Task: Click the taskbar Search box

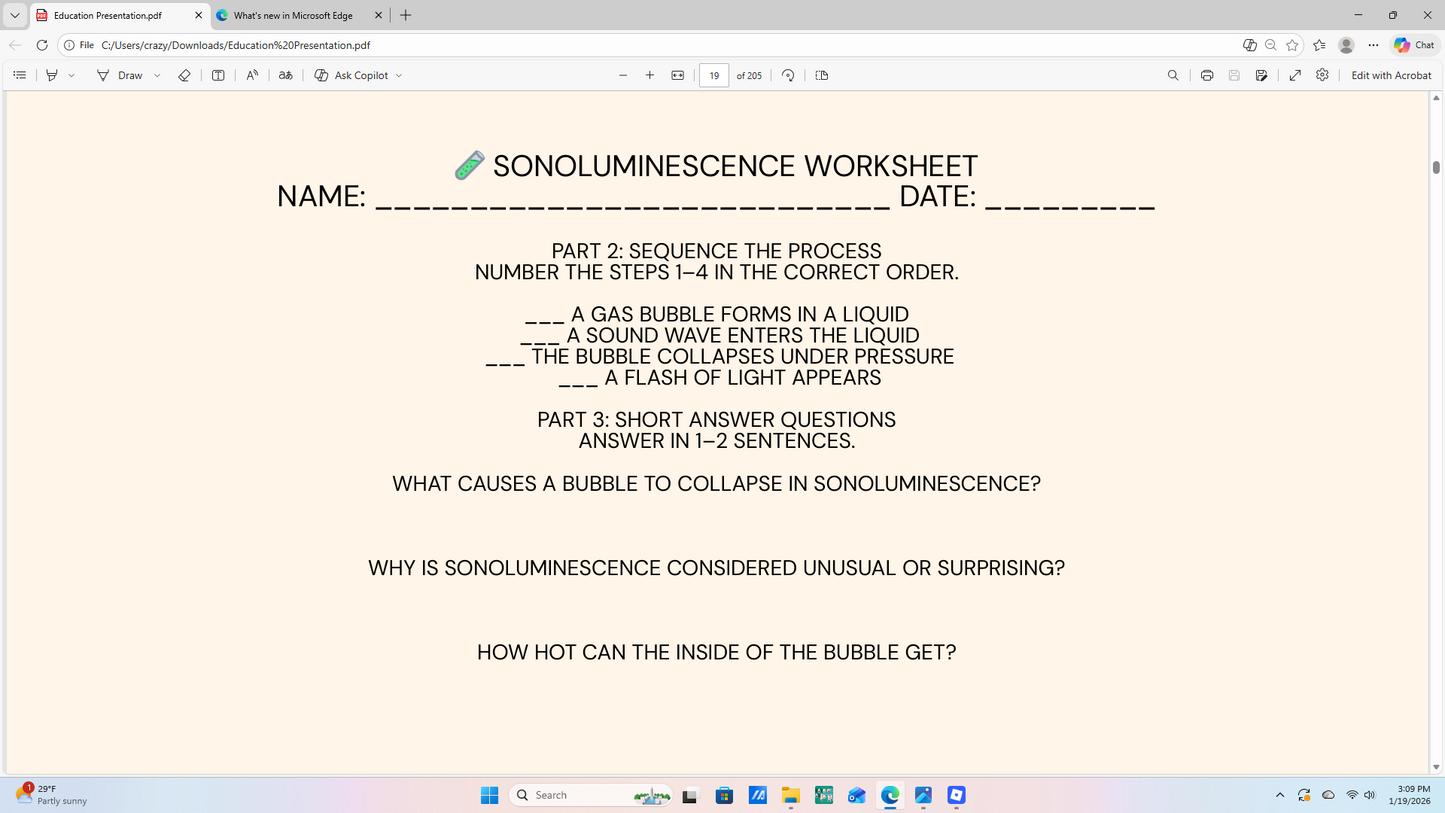Action: coord(590,795)
